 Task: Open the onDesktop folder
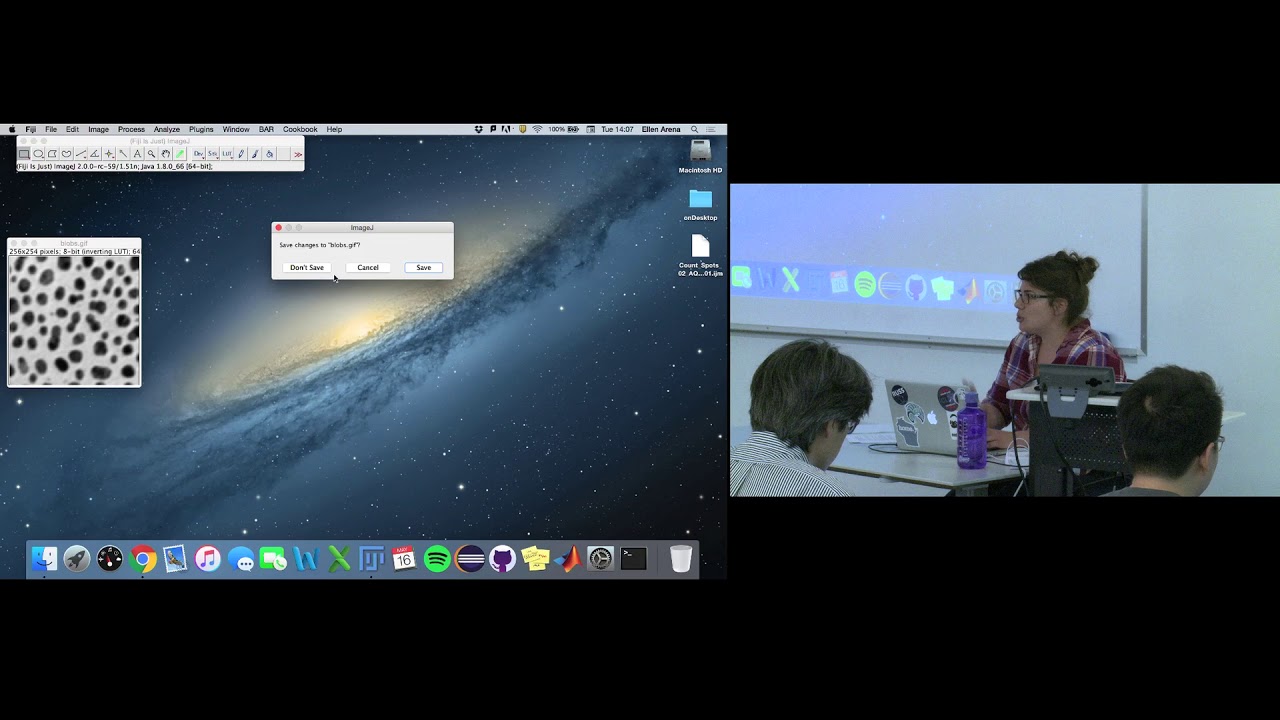[701, 204]
